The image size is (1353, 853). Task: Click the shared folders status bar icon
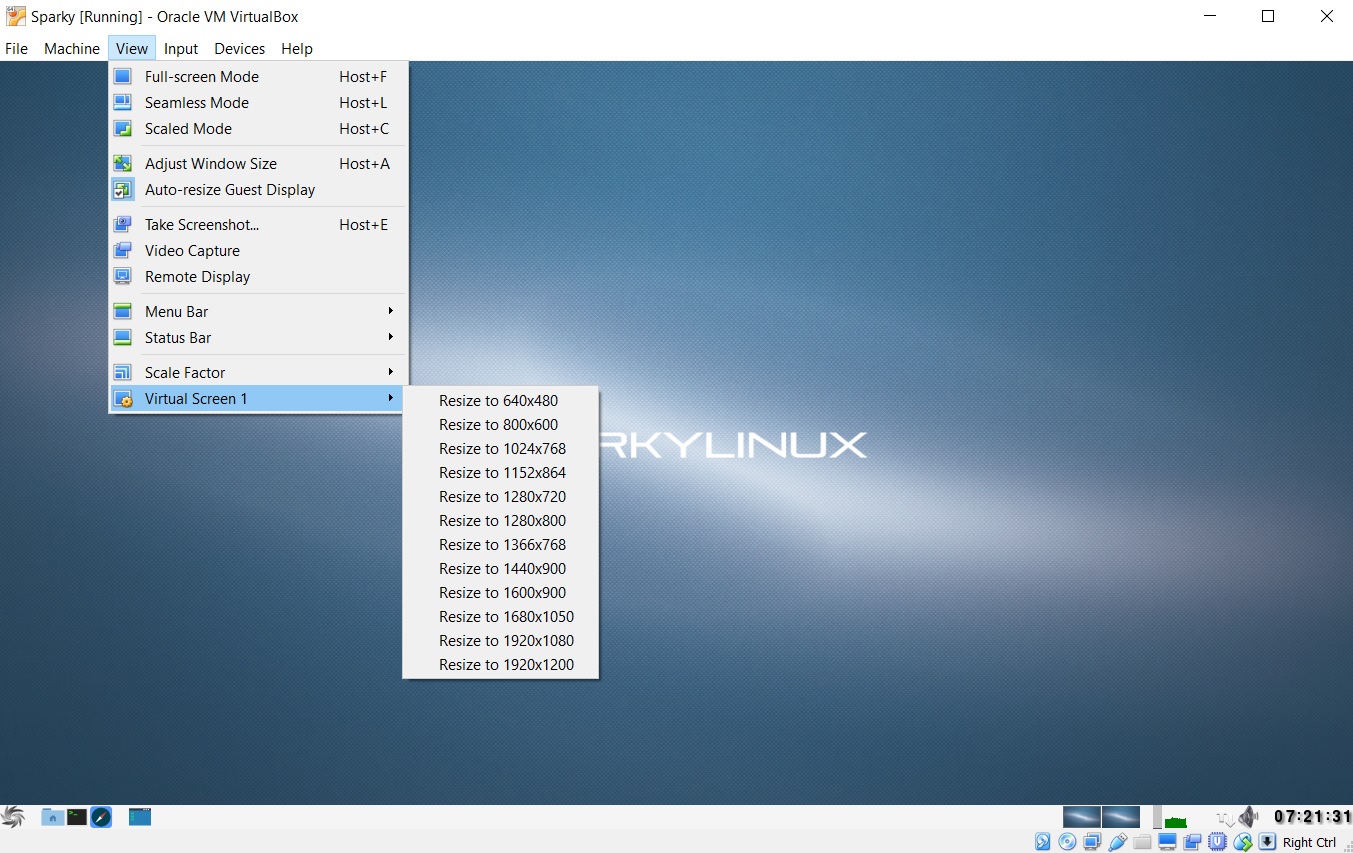pos(1142,842)
